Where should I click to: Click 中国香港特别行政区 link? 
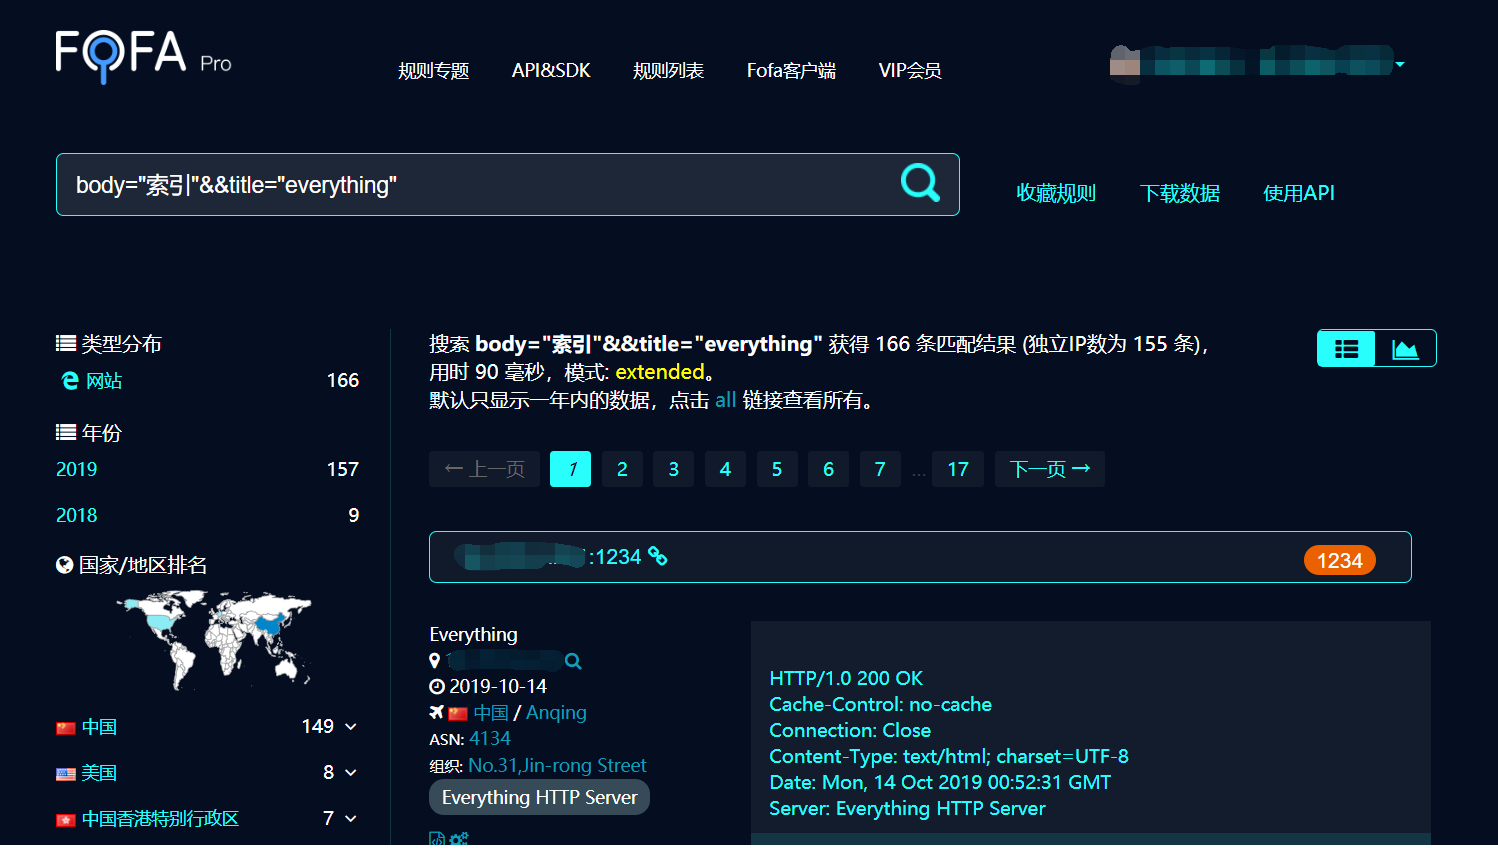[x=160, y=819]
